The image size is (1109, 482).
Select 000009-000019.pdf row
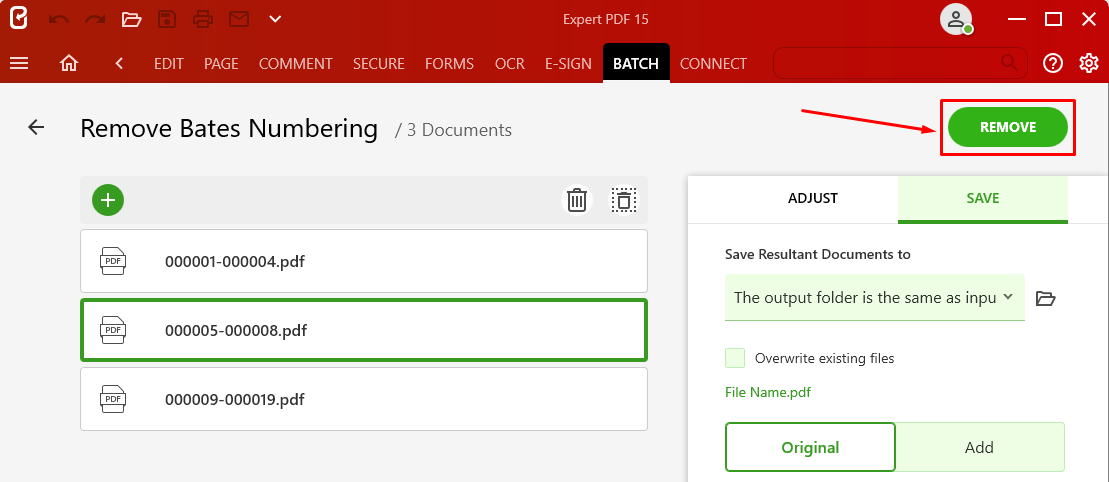click(364, 399)
